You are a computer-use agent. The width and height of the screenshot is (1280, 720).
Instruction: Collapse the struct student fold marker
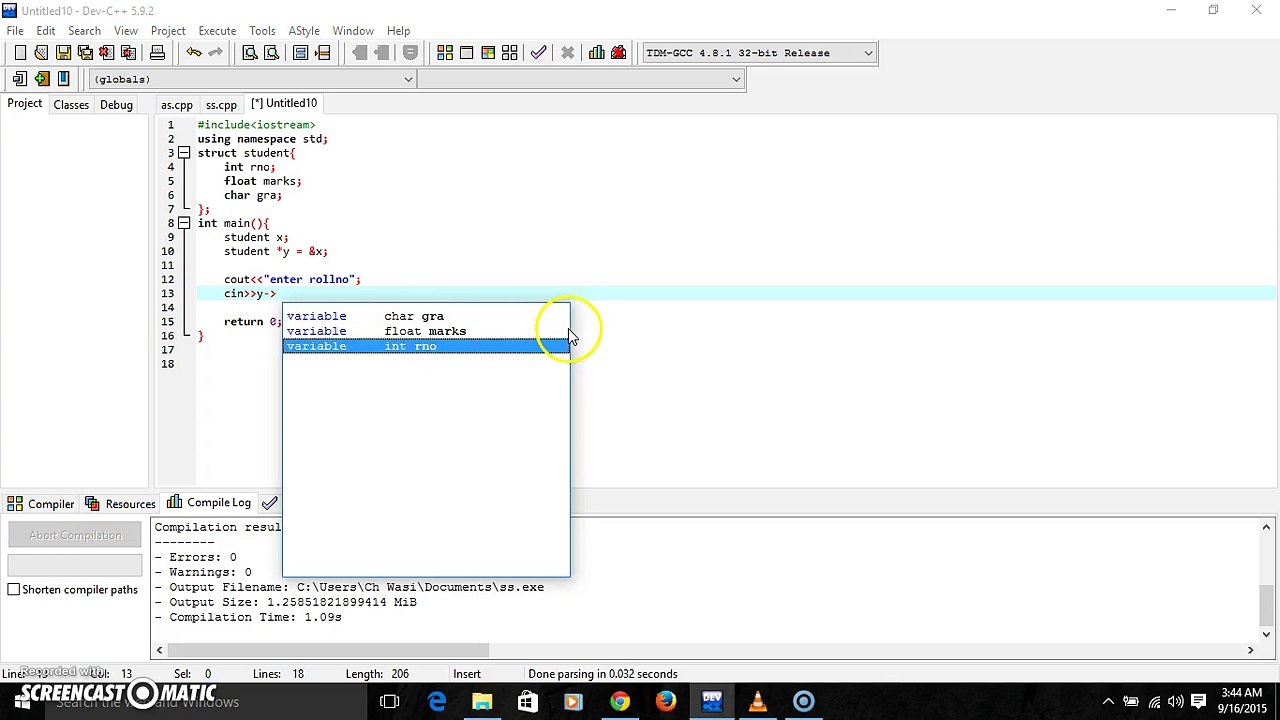[184, 153]
